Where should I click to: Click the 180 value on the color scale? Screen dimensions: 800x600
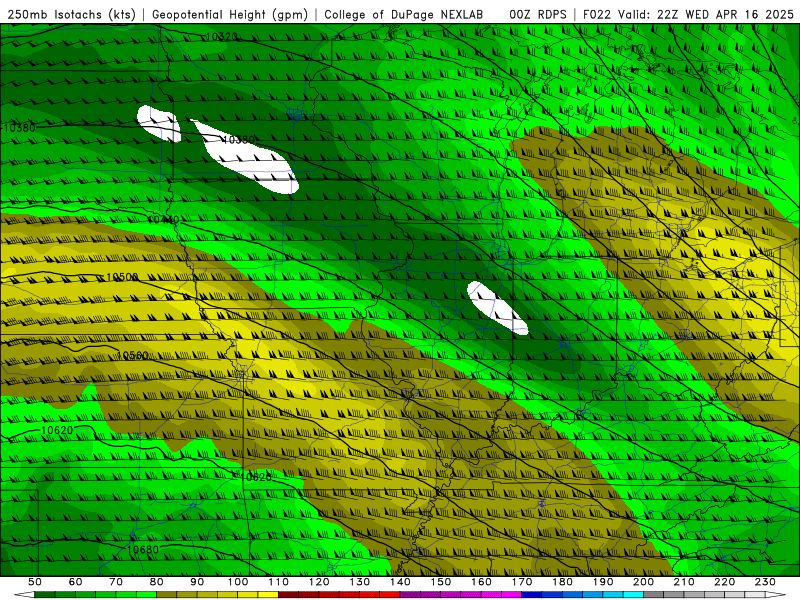tap(563, 582)
